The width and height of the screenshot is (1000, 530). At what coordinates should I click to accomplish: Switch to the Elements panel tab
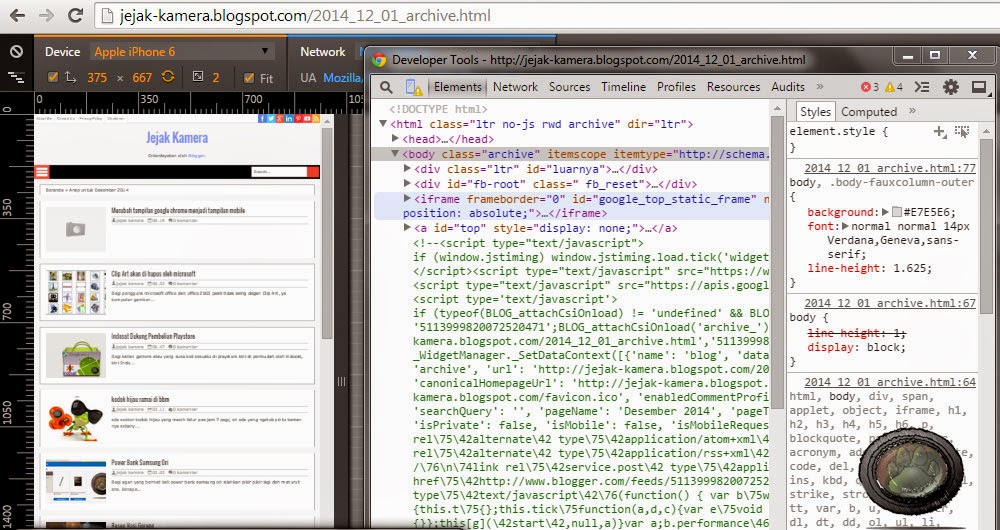tap(457, 87)
